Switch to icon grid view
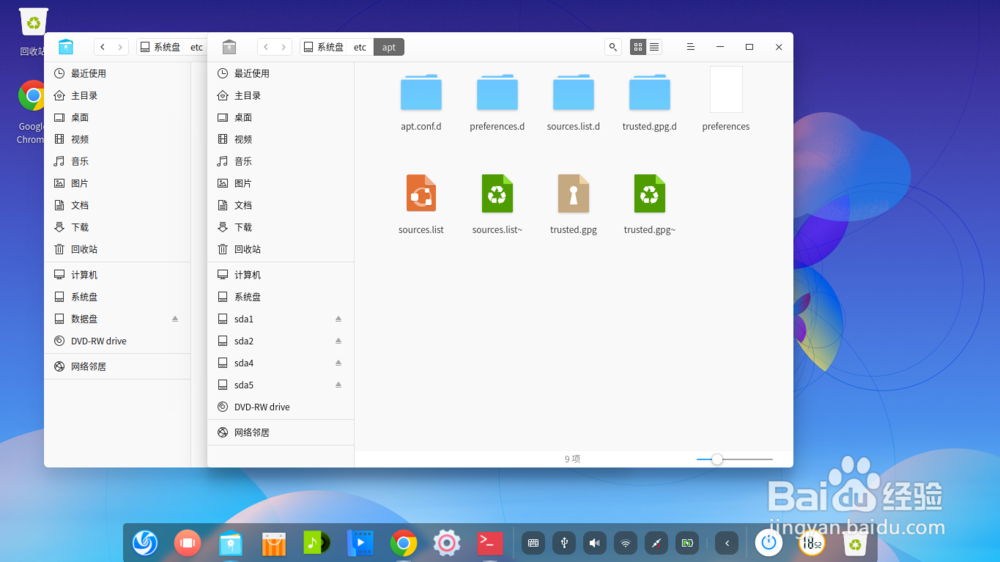 click(638, 47)
